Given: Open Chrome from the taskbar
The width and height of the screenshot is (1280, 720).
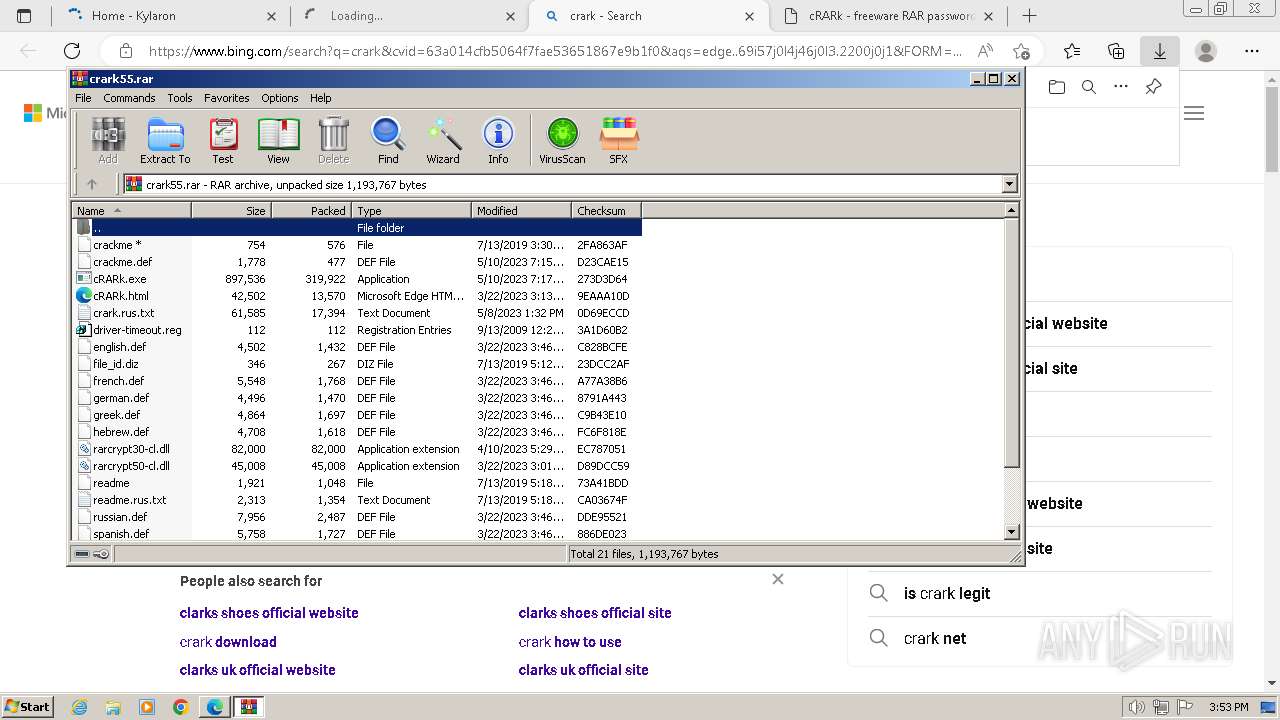Looking at the screenshot, I should (180, 707).
